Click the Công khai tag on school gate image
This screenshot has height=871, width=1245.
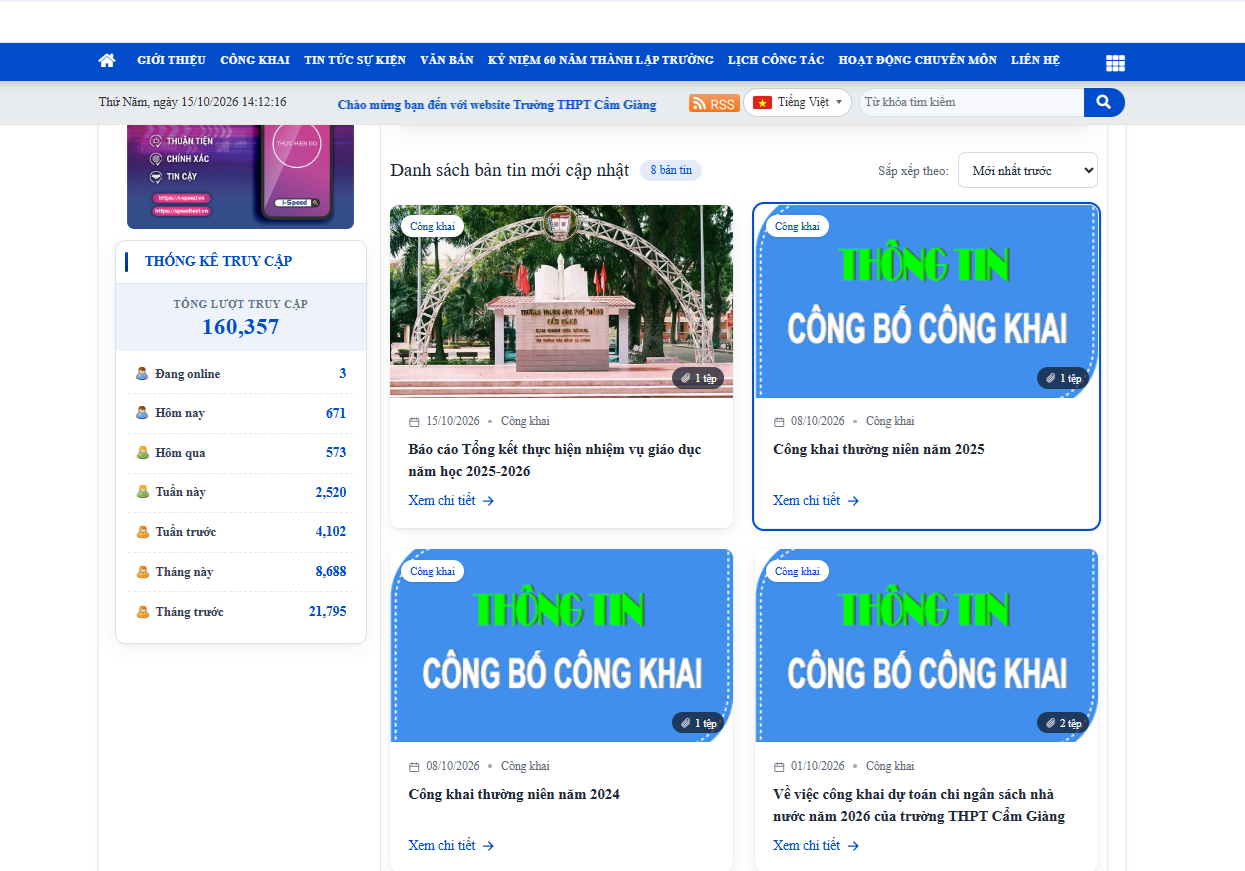(432, 226)
